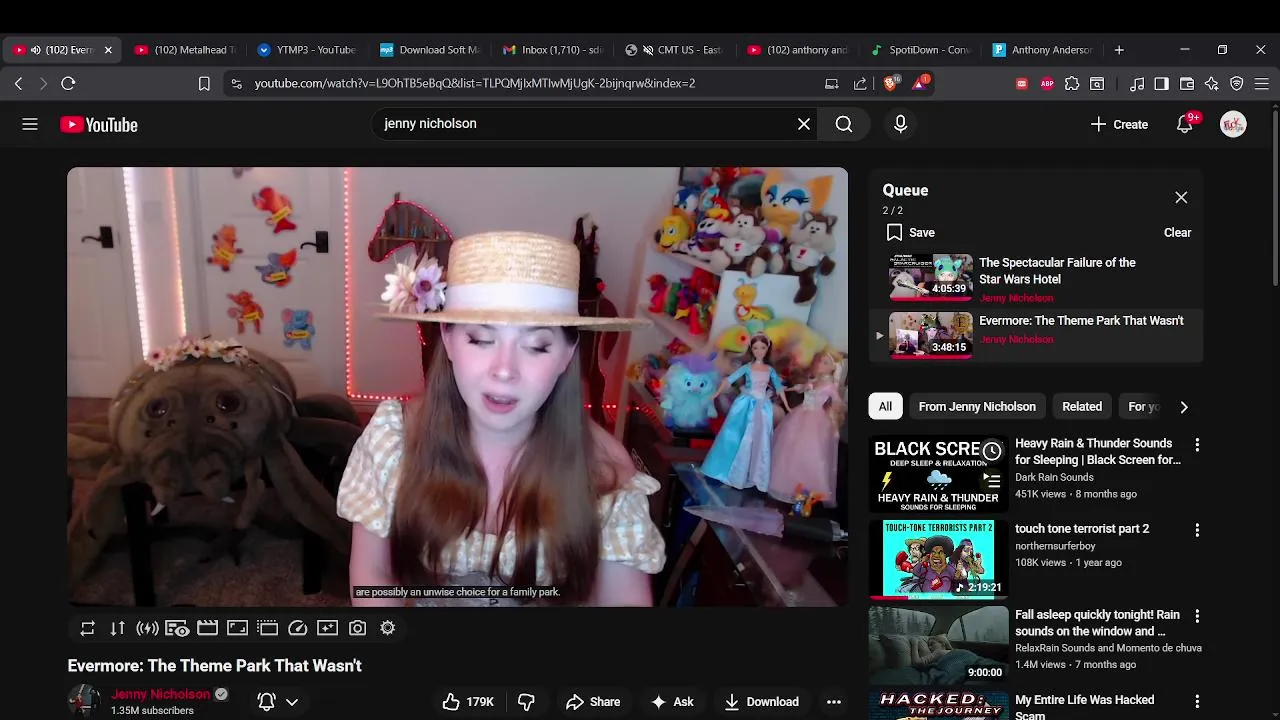1280x720 pixels.
Task: Open Brave Leo AI sparkle icon
Action: (x=1212, y=84)
